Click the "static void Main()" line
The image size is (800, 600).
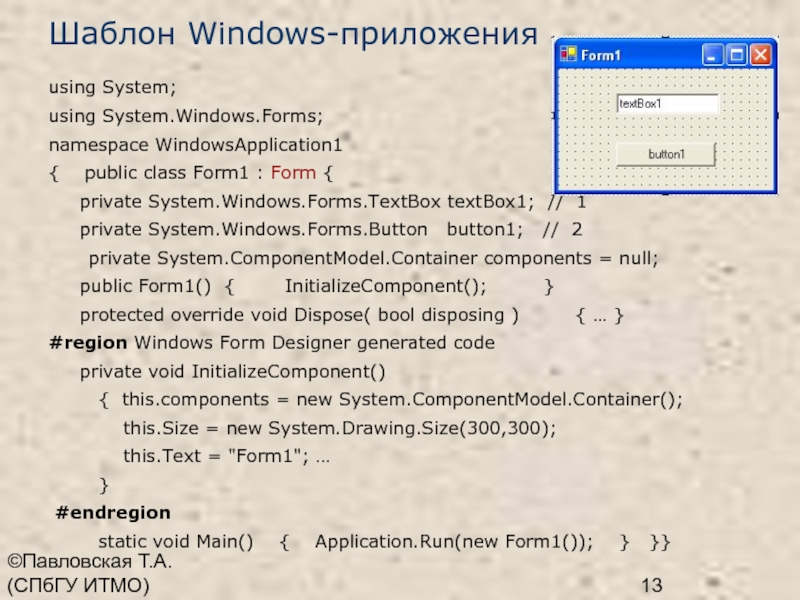pos(384,542)
